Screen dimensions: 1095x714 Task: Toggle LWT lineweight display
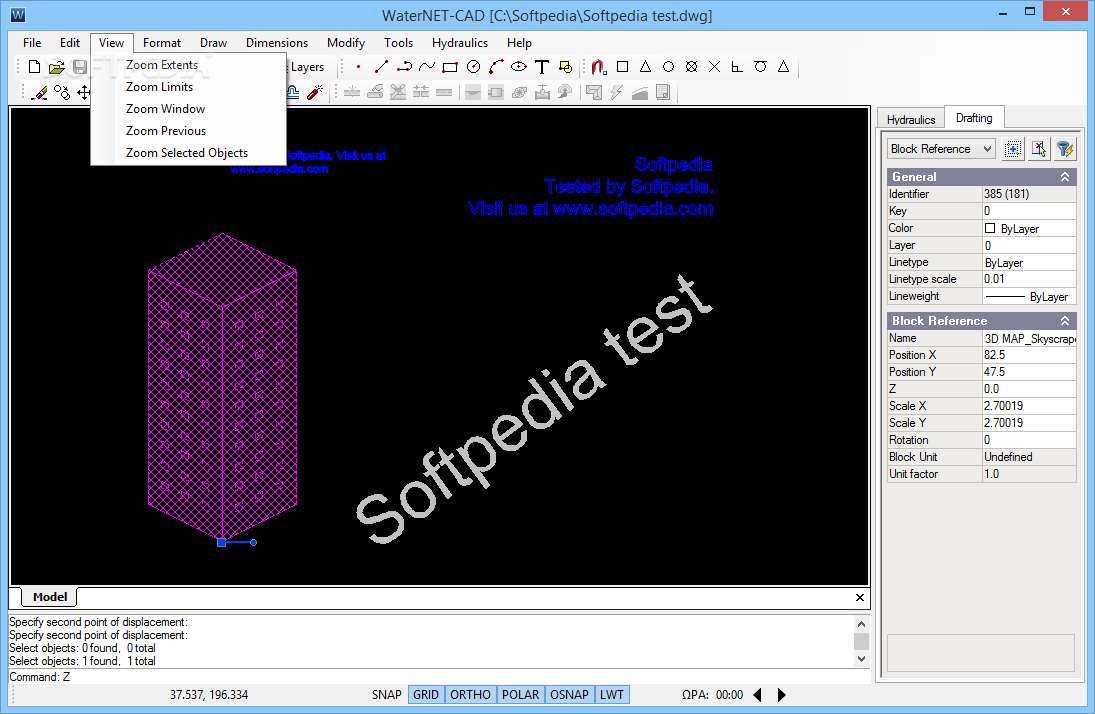(x=612, y=694)
